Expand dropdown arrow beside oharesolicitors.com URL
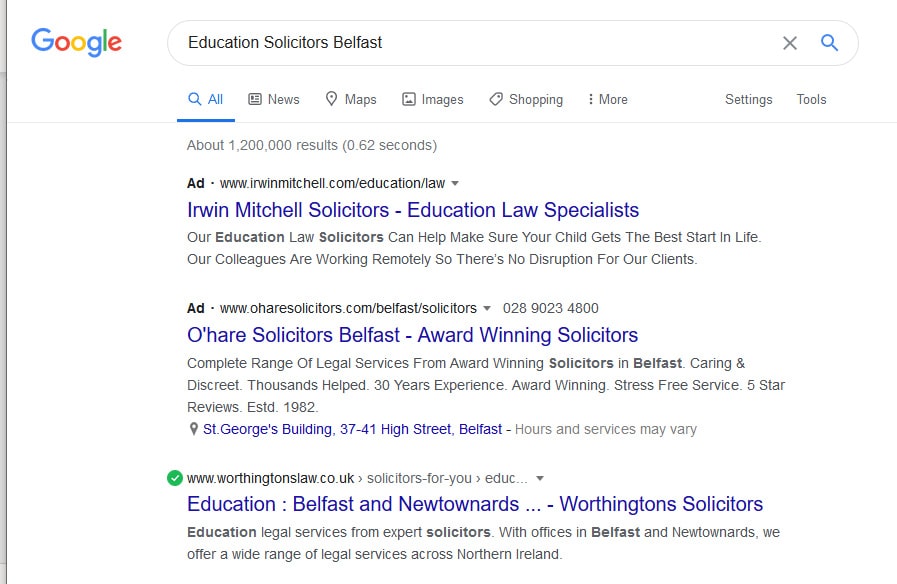The width and height of the screenshot is (897, 584). tap(487, 308)
